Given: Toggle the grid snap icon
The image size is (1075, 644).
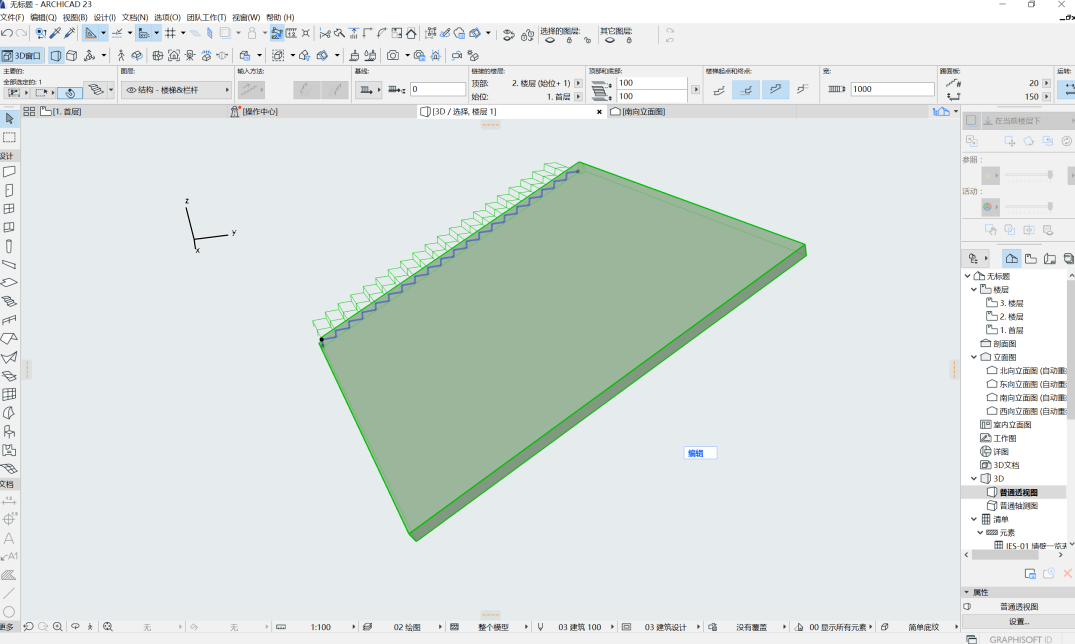Looking at the screenshot, I should pyautogui.click(x=171, y=33).
